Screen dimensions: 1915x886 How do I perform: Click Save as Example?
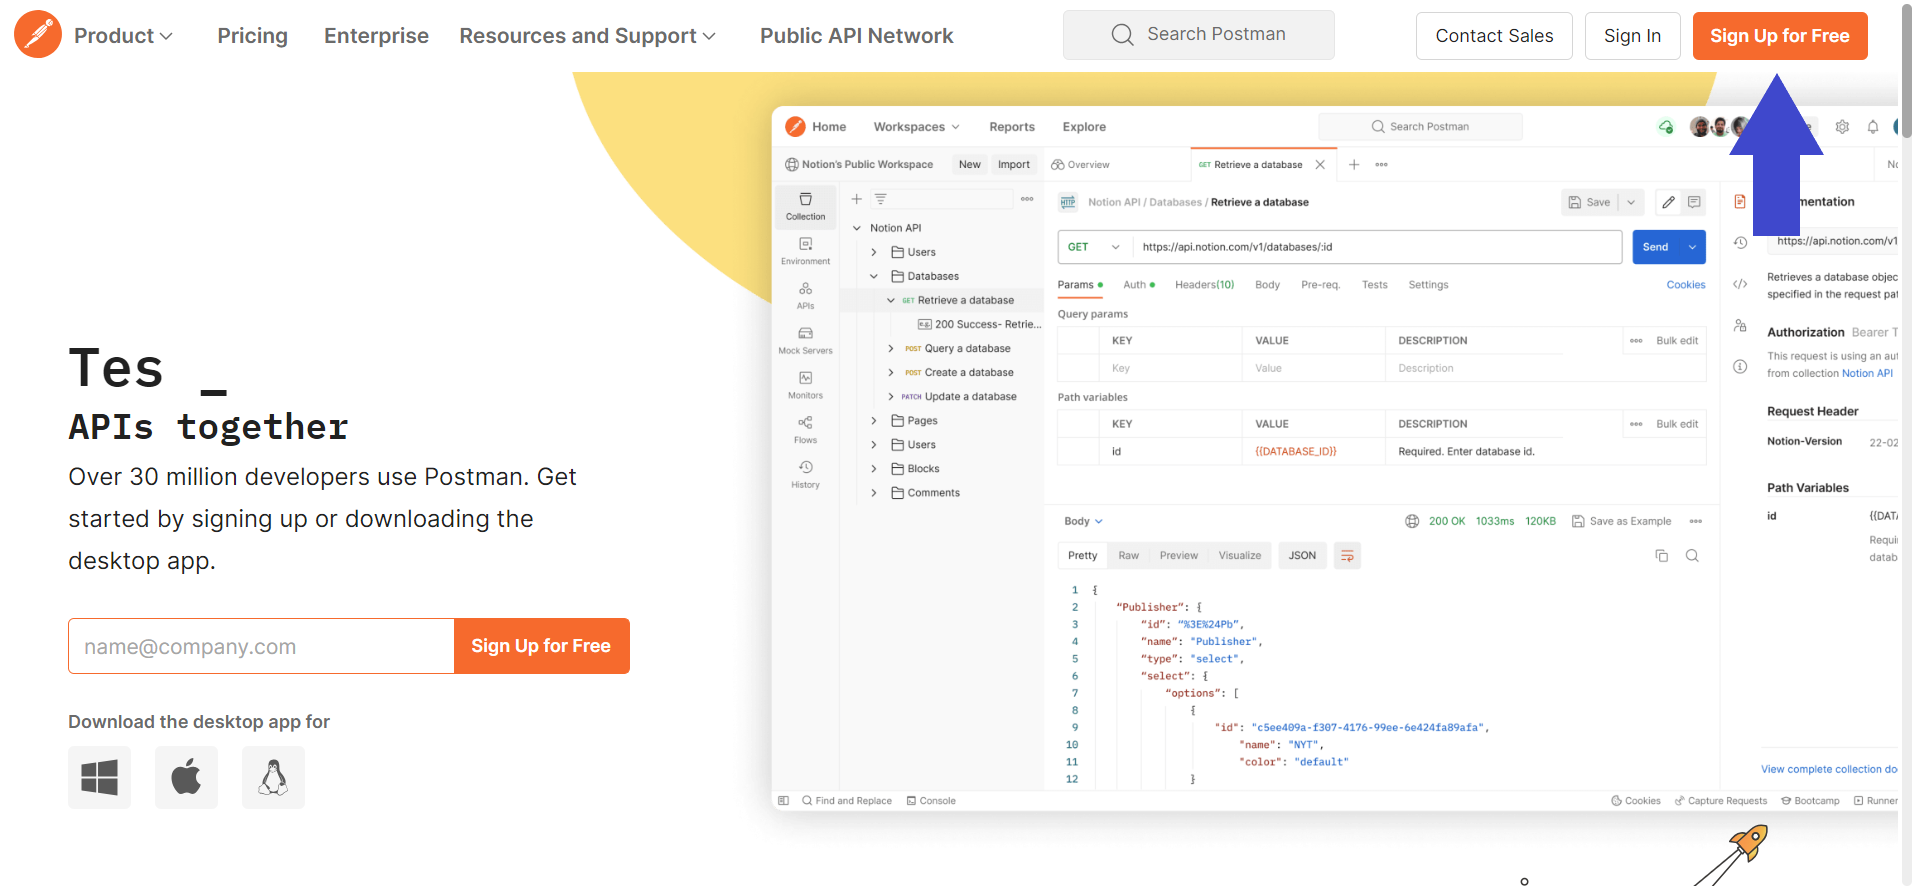1622,521
